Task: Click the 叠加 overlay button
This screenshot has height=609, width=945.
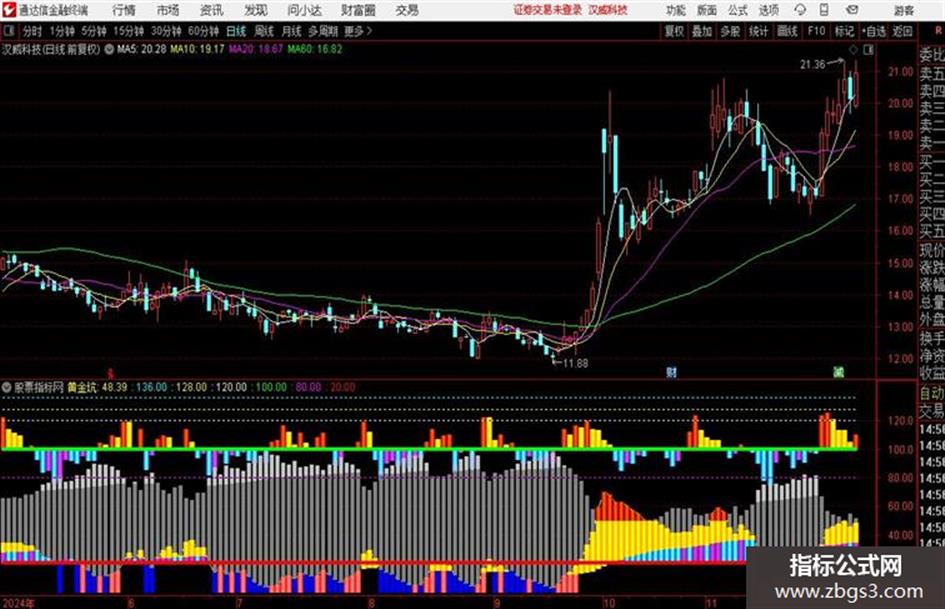Action: pos(702,31)
